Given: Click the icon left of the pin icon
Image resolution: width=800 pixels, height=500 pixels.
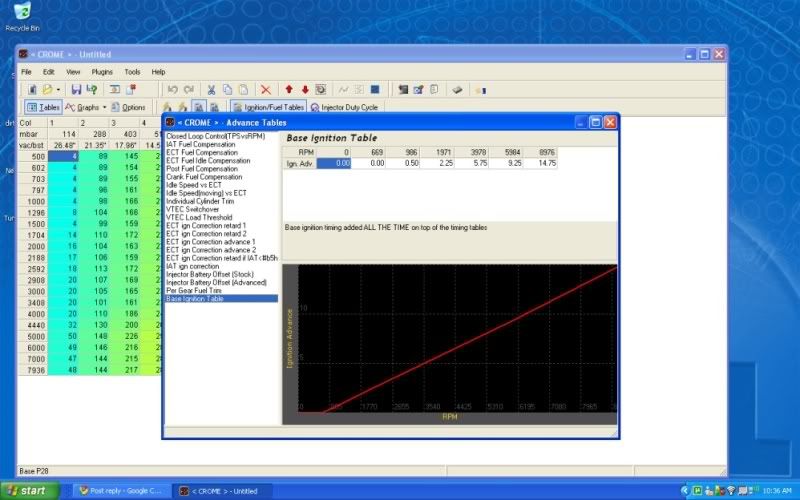Looking at the screenshot, I should tap(115, 90).
